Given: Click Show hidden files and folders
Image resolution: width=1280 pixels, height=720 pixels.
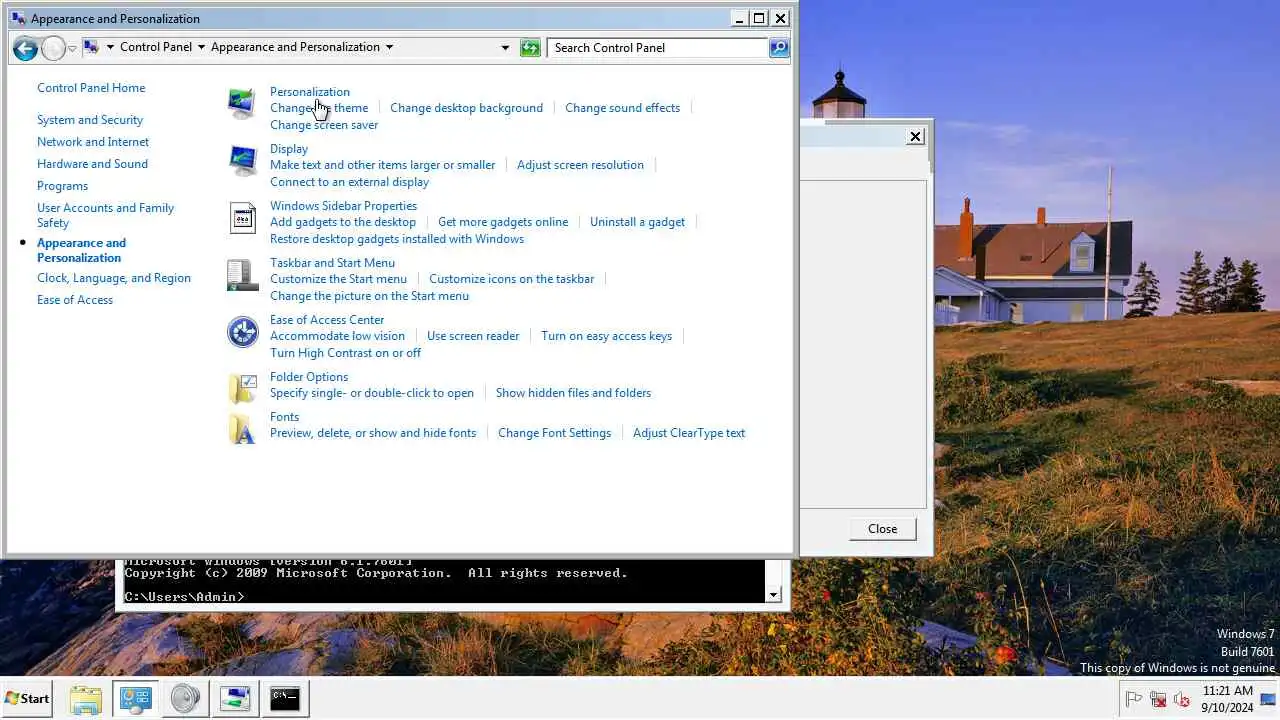Looking at the screenshot, I should 573,393.
